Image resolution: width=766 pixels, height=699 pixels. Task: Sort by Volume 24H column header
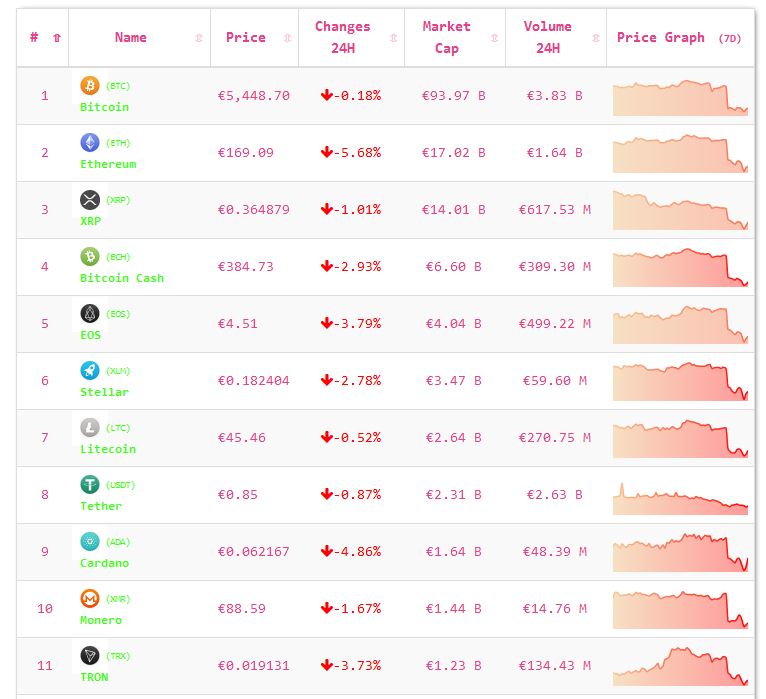tap(548, 38)
